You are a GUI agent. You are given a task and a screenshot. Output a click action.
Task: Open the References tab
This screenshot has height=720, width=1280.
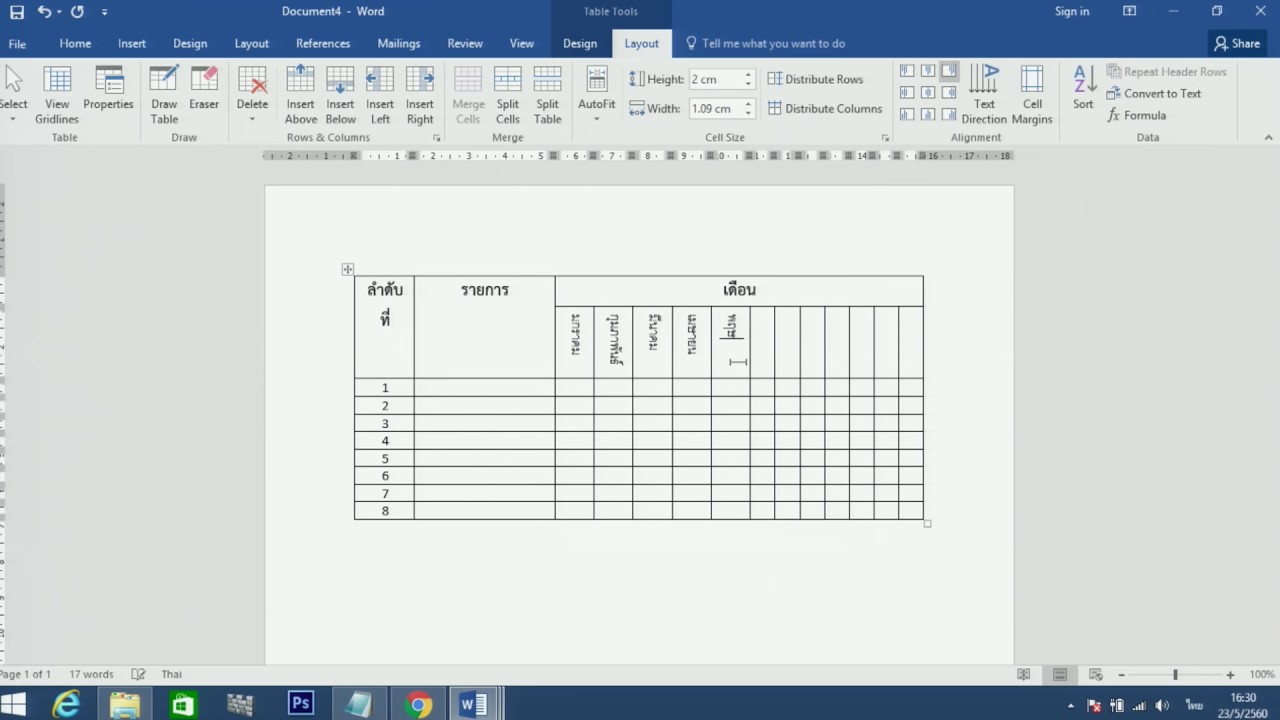(323, 44)
